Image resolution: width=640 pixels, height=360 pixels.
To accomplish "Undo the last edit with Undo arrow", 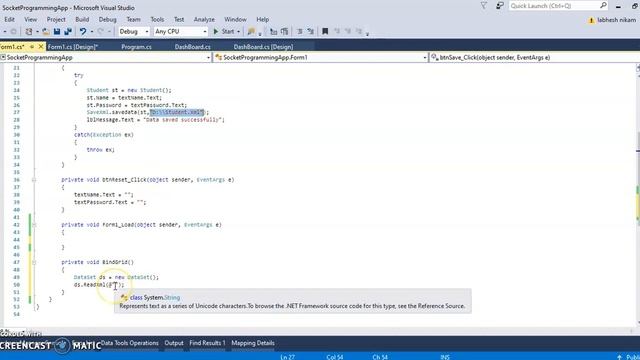I will pos(83,31).
